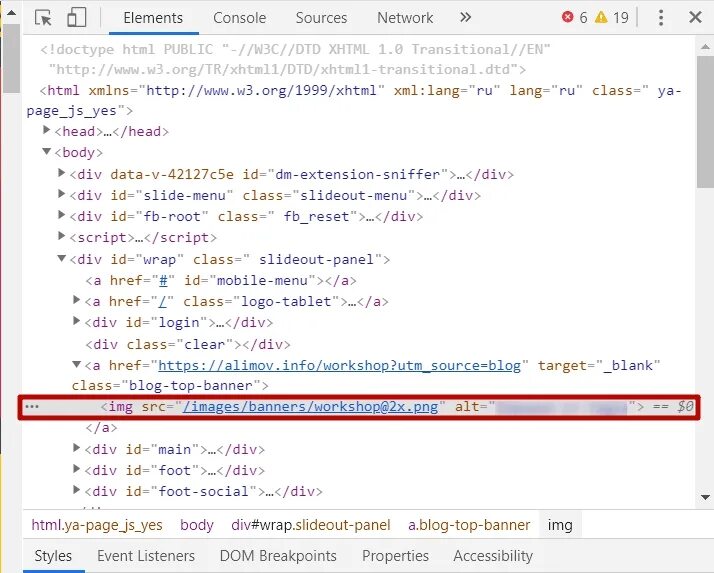Collapse the body node
Viewport: 714px width, 573px height.
pyautogui.click(x=46, y=151)
